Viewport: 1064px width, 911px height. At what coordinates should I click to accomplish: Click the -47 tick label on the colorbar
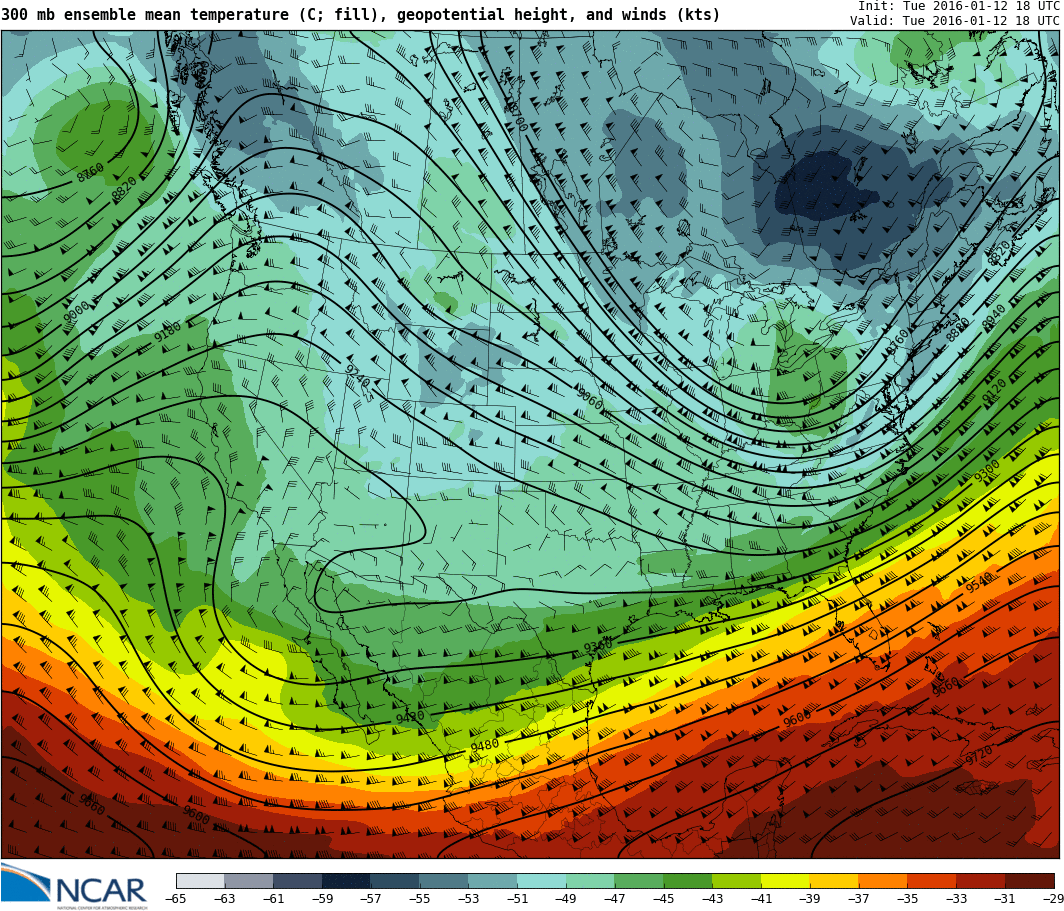click(614, 899)
